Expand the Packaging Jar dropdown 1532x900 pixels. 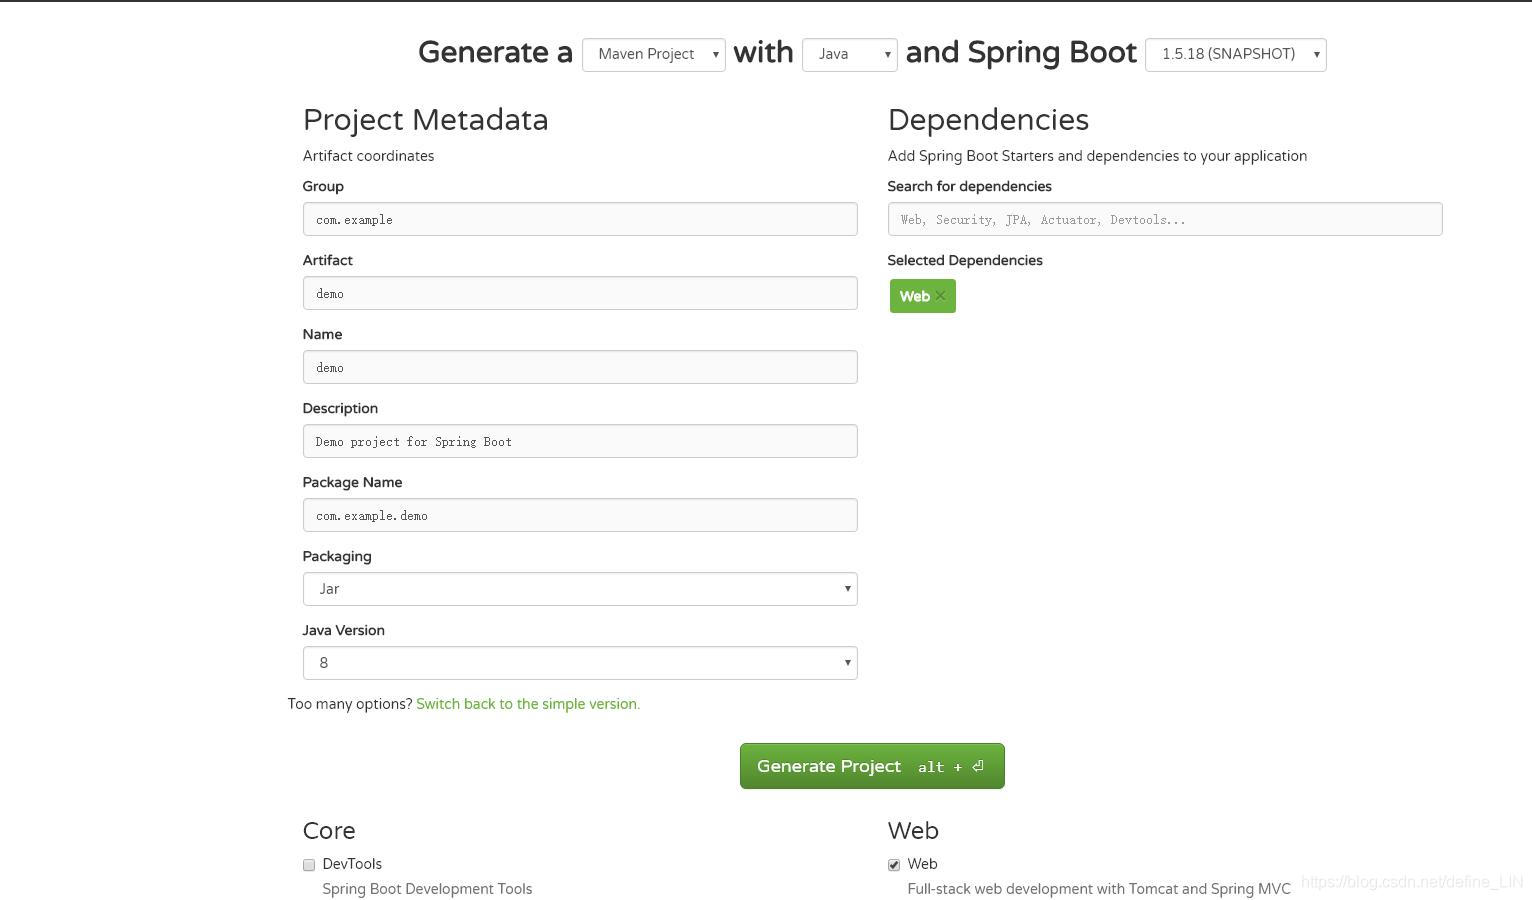[580, 589]
